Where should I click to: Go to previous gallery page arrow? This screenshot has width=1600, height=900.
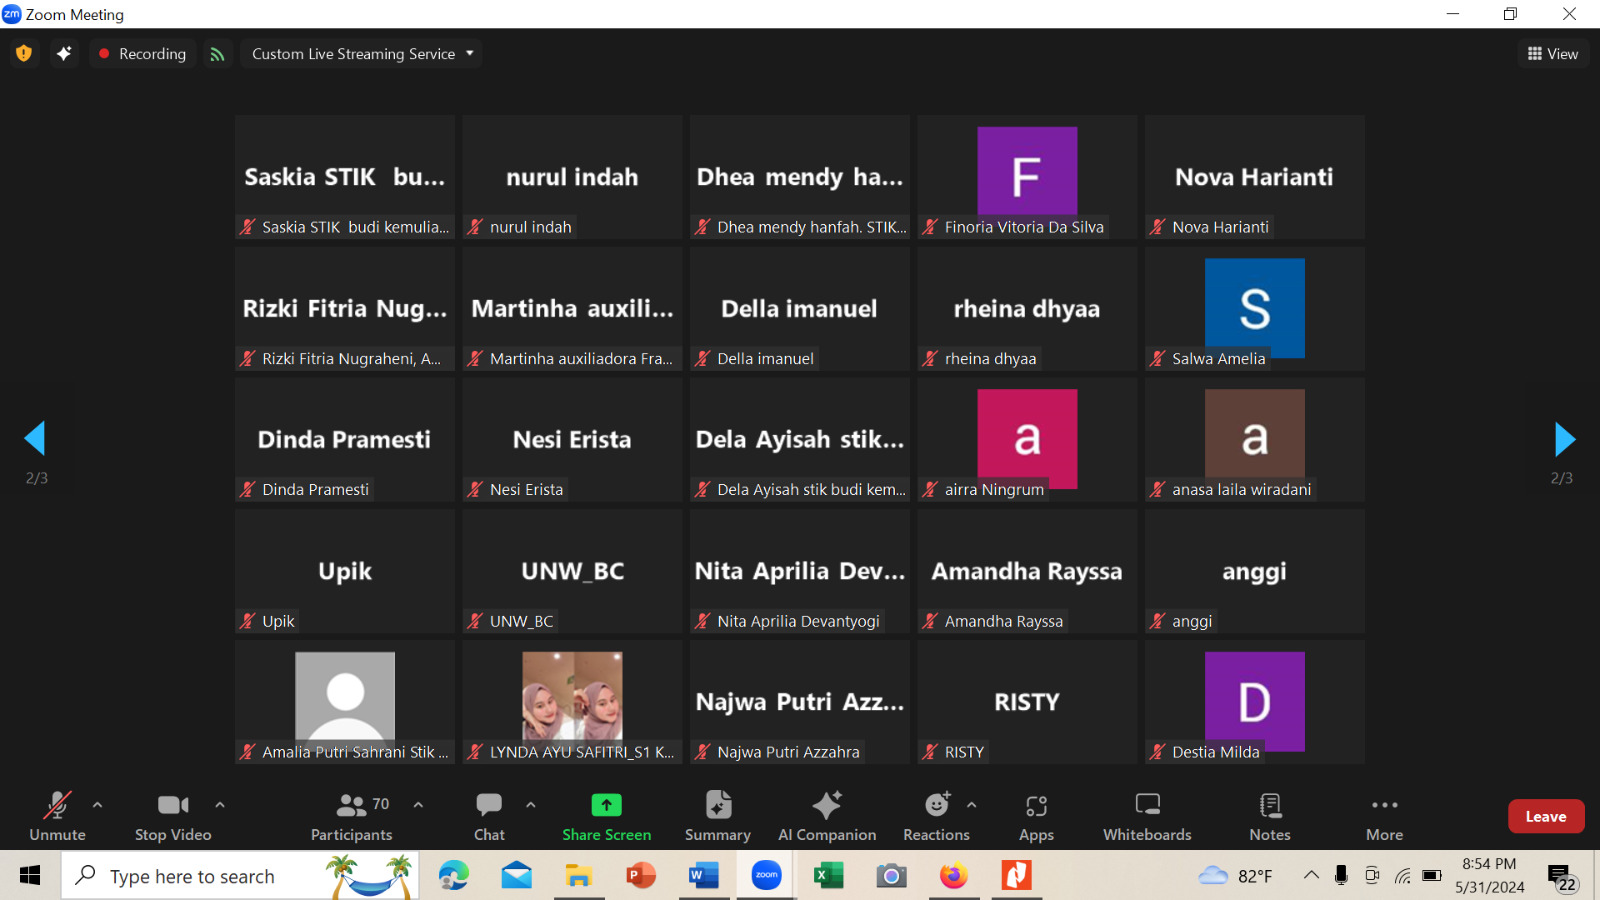(x=35, y=438)
